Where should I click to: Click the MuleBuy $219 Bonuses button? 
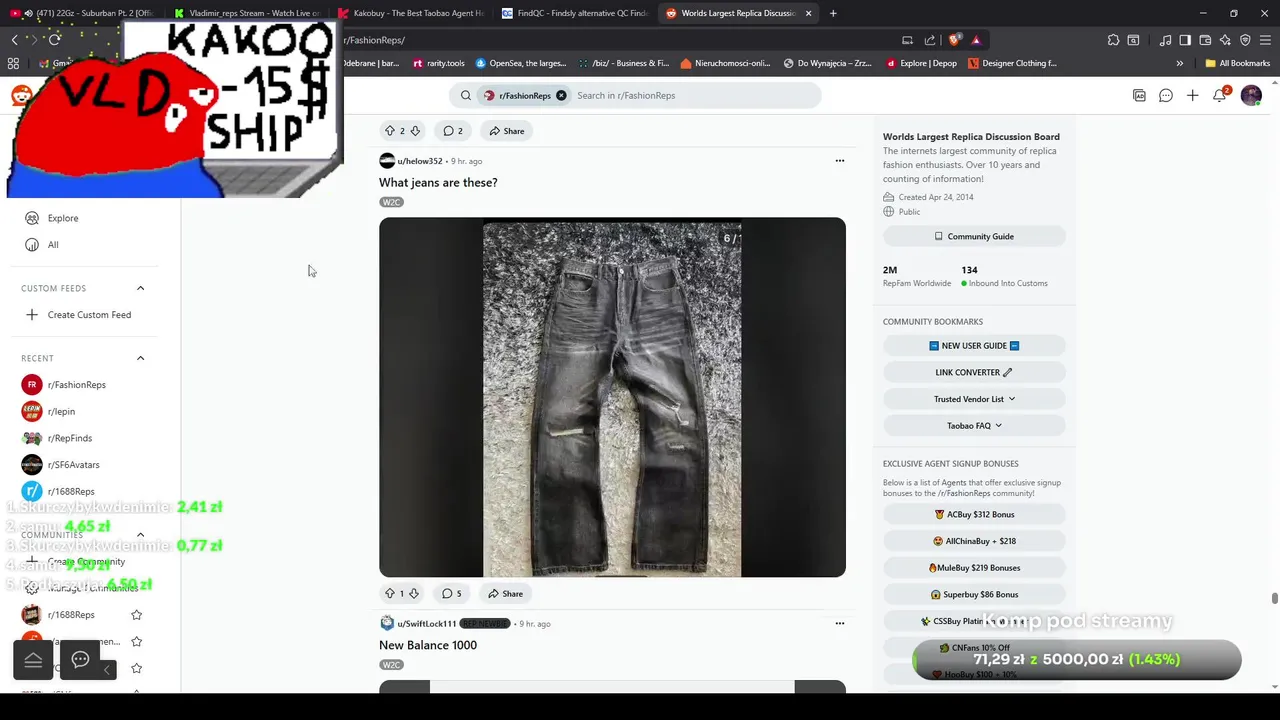974,568
